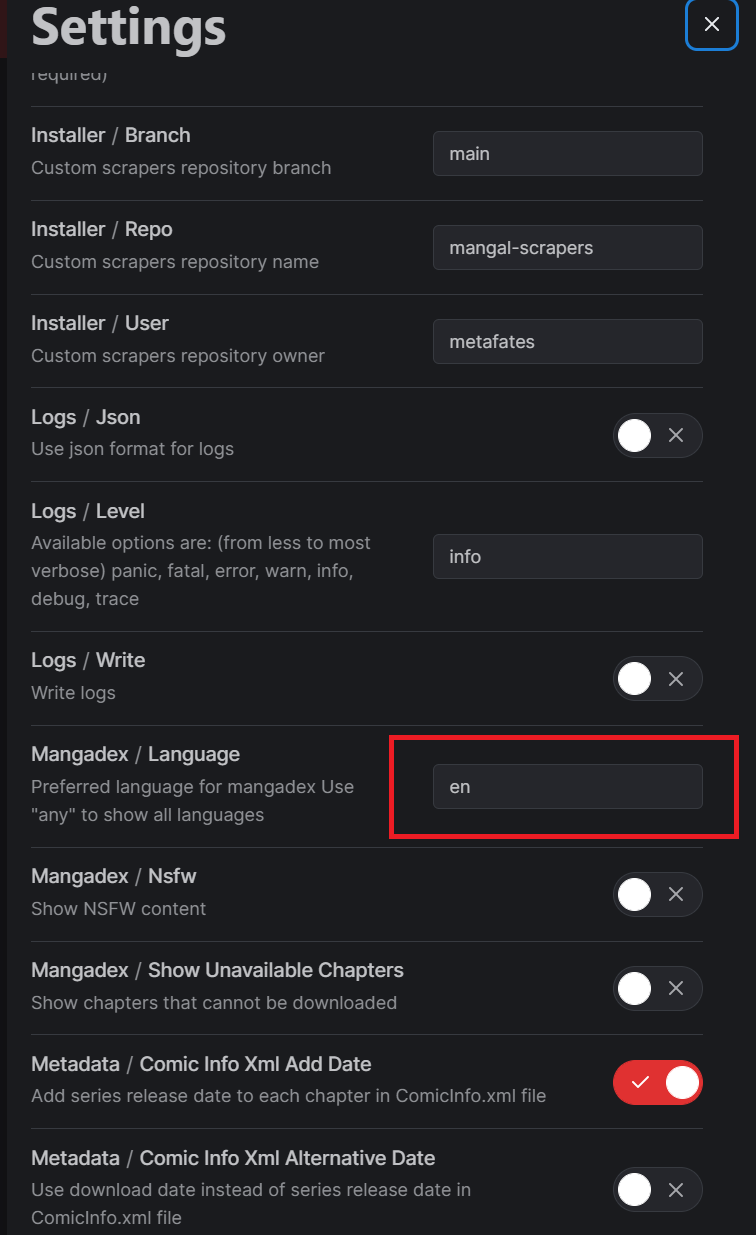
Task: Select the Mangadex Language field showing en
Action: pyautogui.click(x=567, y=786)
